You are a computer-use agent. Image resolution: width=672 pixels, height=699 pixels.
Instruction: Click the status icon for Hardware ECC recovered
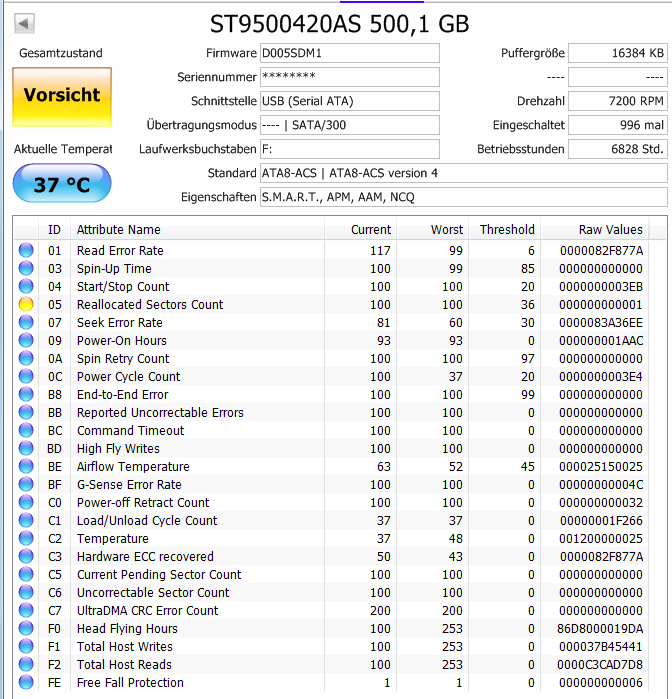(26, 556)
